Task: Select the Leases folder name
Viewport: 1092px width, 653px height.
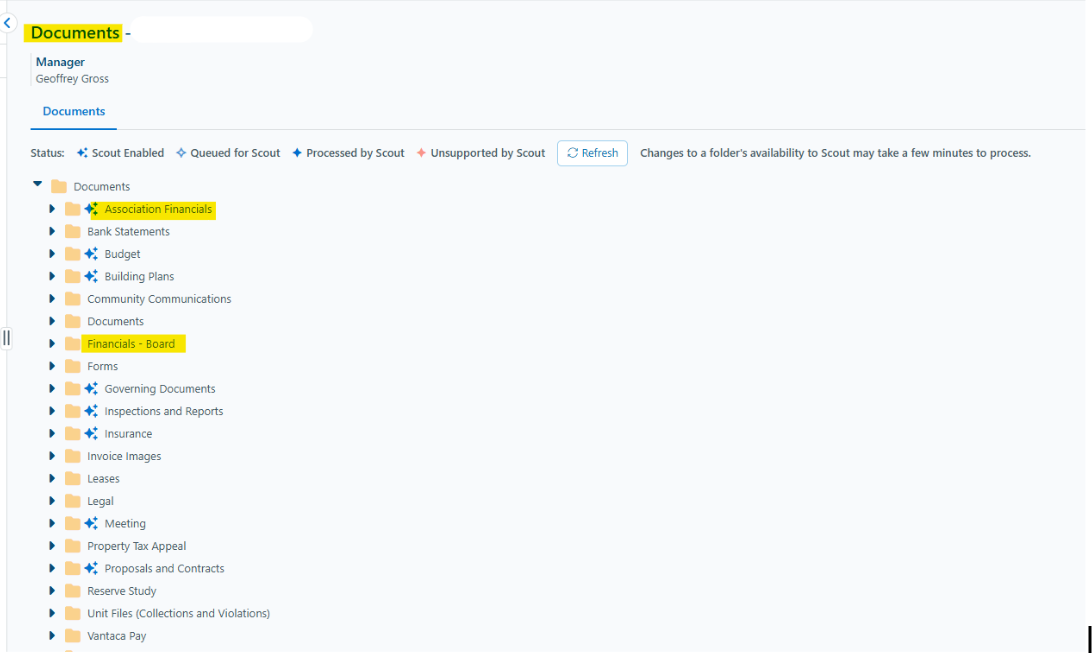Action: 103,479
